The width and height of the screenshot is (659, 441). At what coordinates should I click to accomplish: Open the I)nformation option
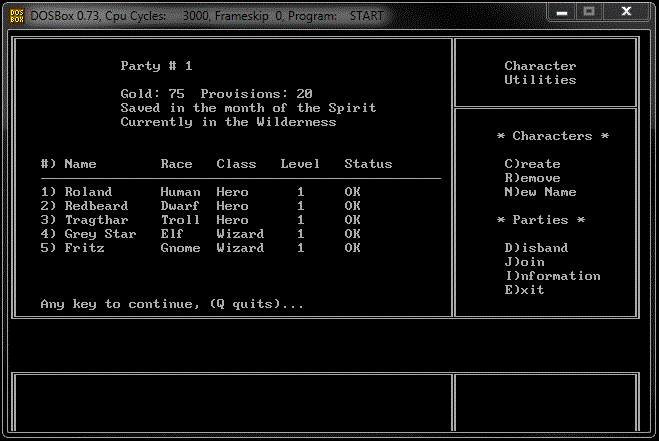[552, 276]
